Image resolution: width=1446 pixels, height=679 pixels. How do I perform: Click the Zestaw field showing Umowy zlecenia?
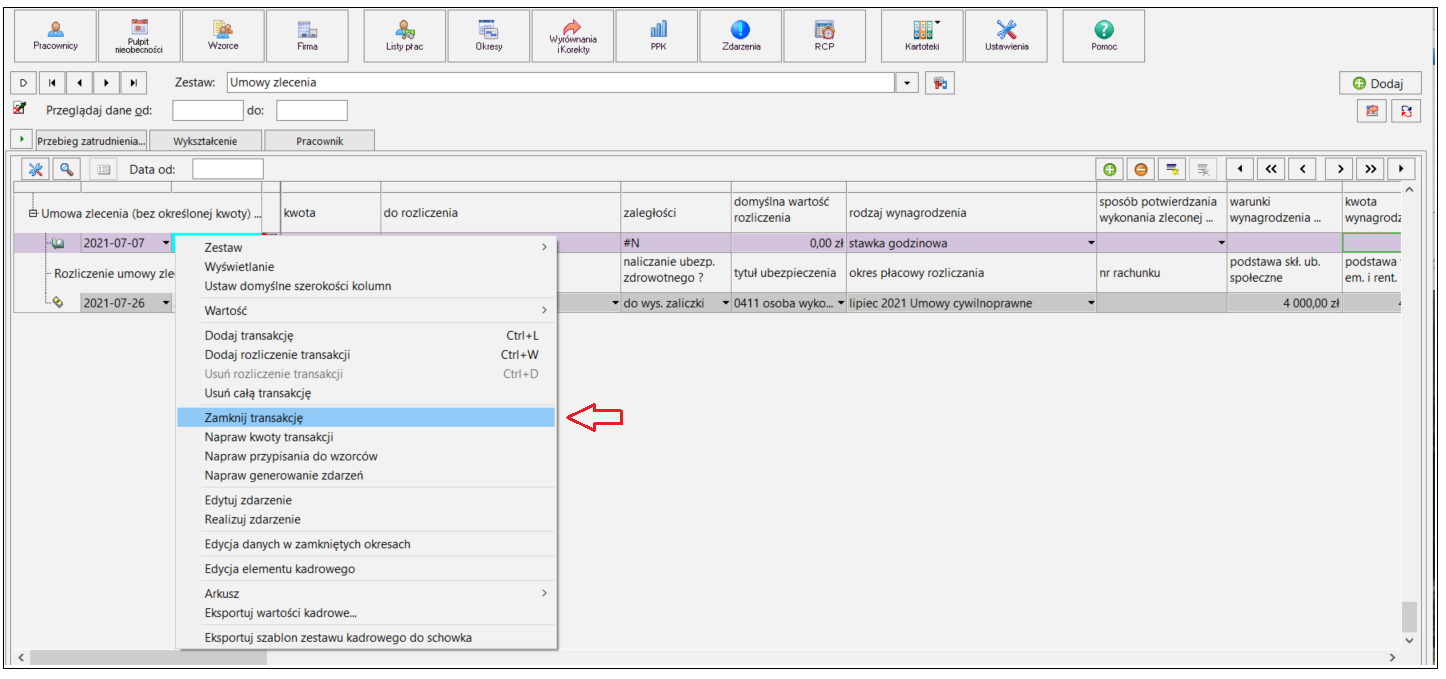560,83
